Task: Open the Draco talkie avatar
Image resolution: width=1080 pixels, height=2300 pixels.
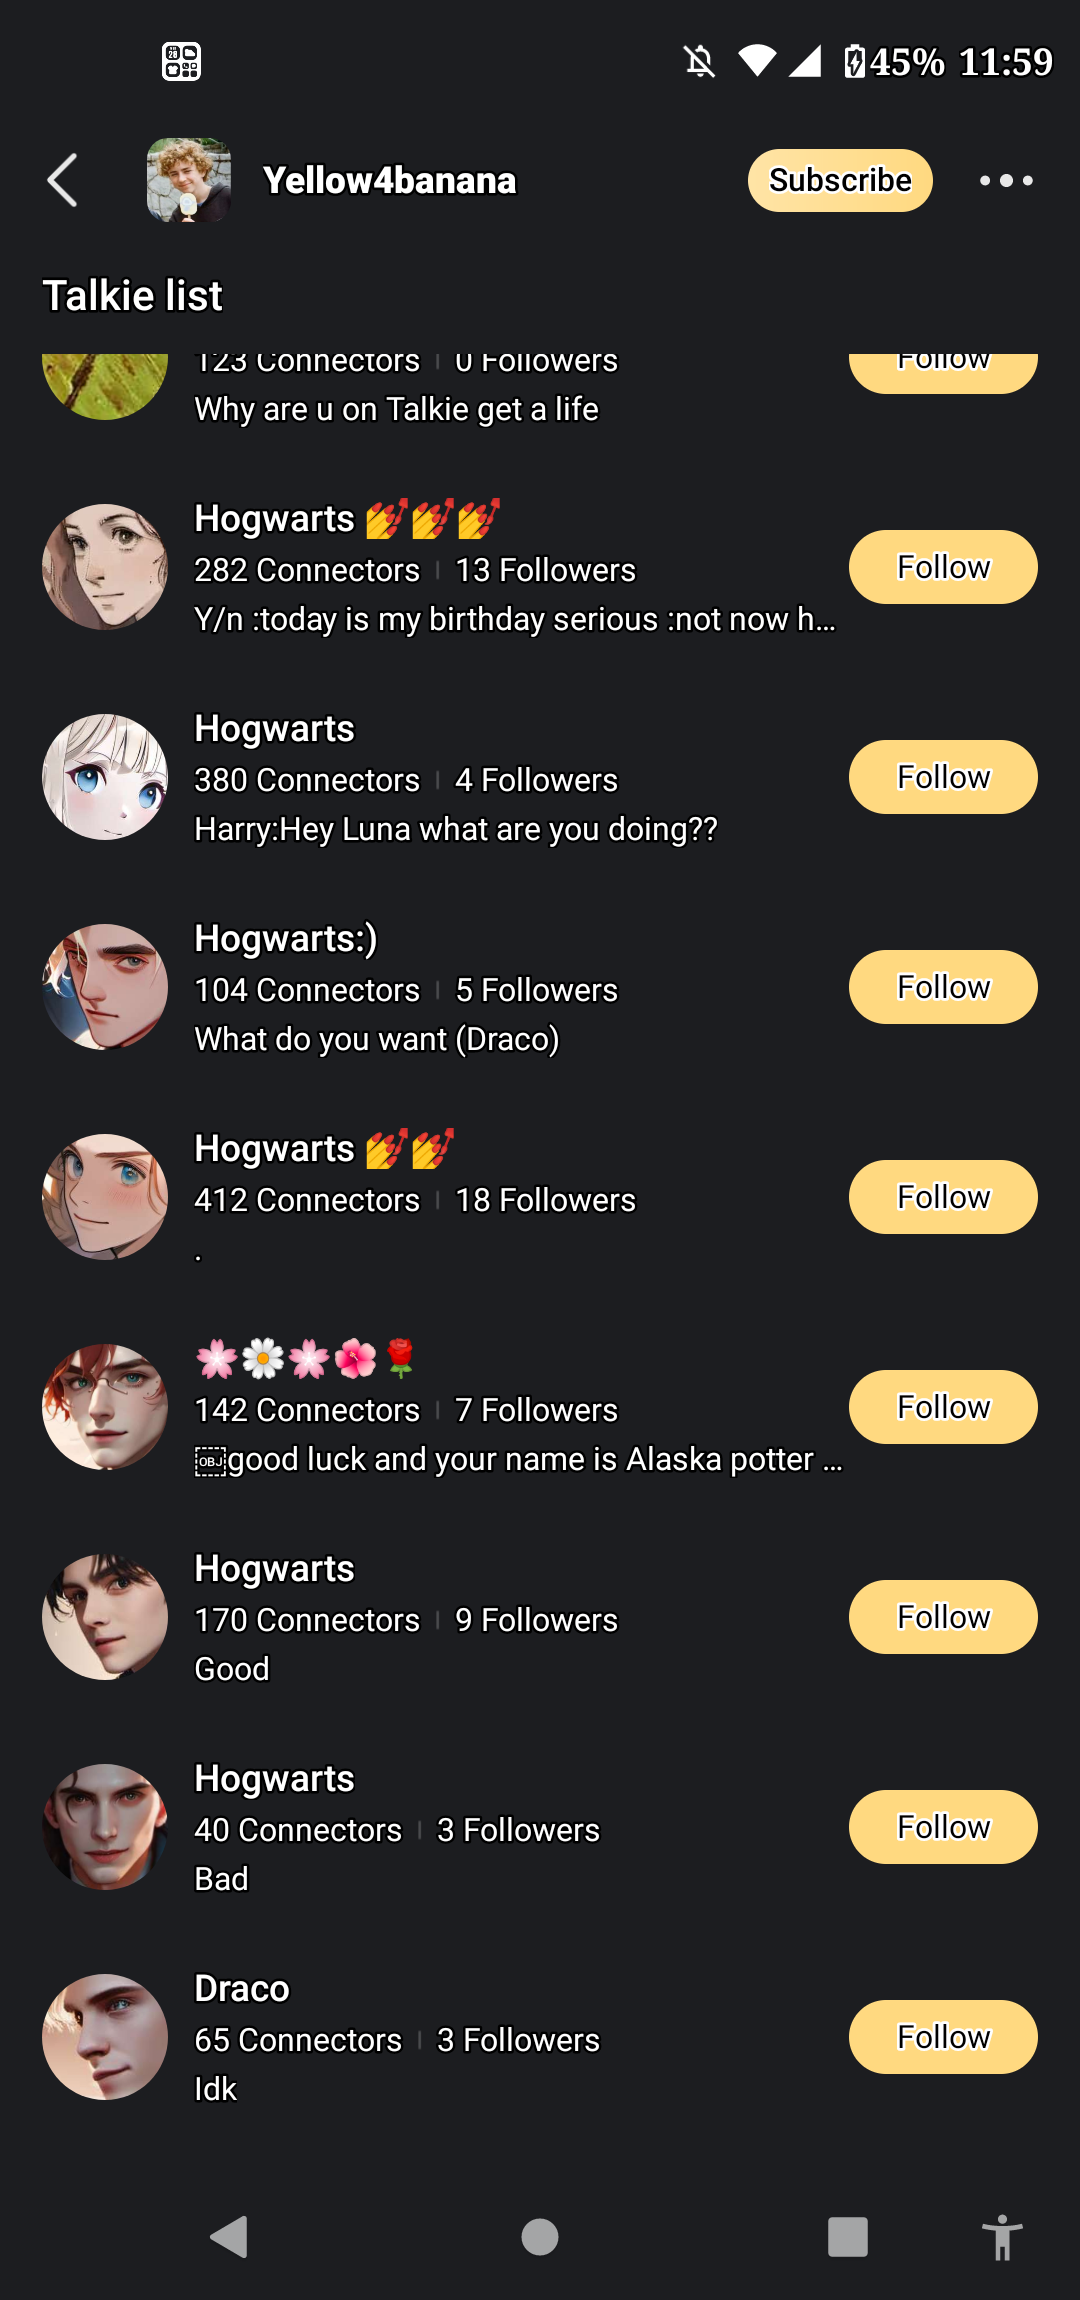Action: click(x=105, y=2037)
